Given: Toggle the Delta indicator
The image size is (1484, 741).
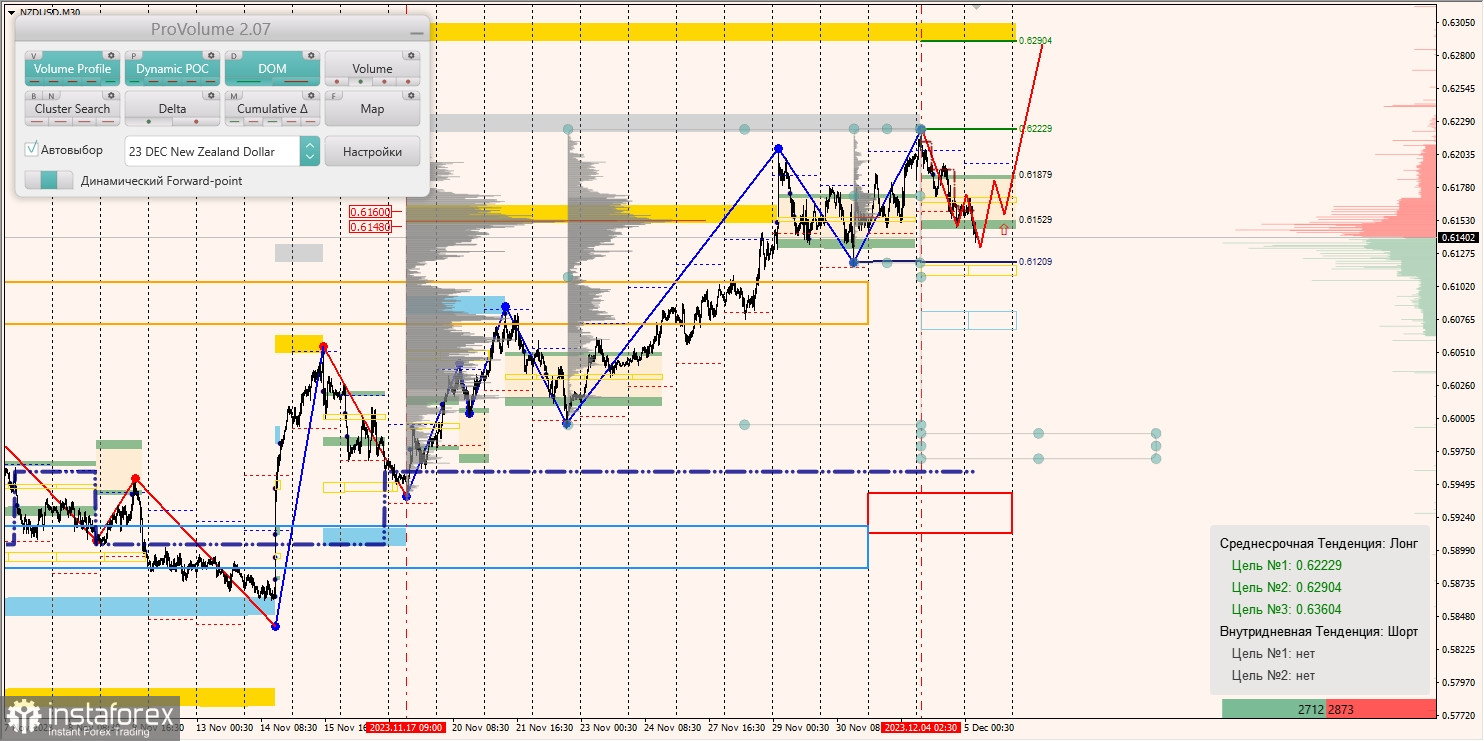Looking at the screenshot, I should pyautogui.click(x=172, y=108).
